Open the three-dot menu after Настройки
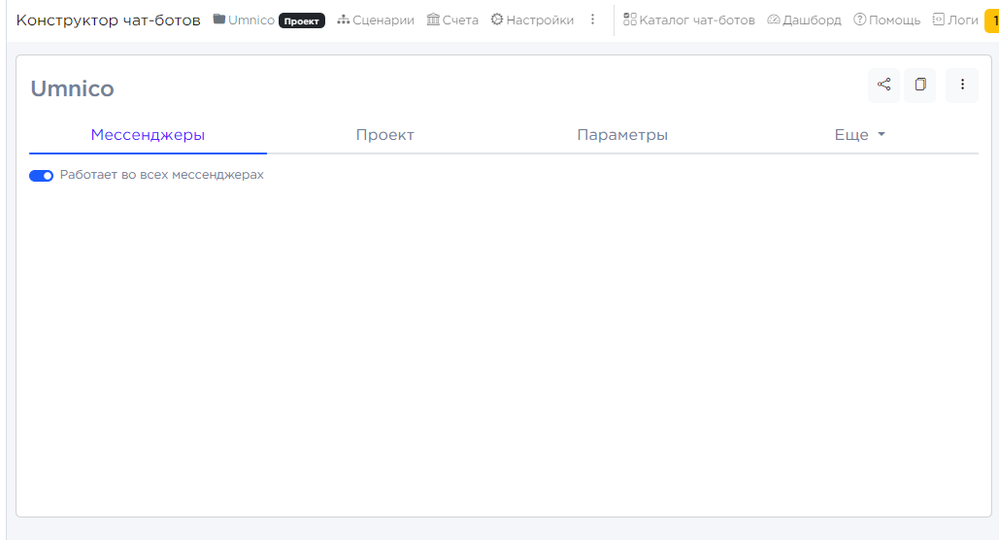This screenshot has height=540, width=999. [592, 20]
